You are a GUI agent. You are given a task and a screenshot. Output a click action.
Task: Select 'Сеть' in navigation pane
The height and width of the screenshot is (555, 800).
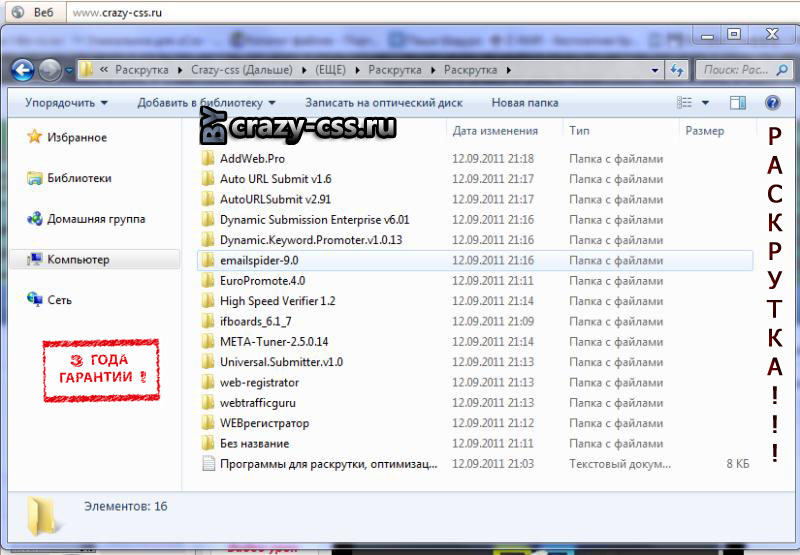tap(59, 300)
